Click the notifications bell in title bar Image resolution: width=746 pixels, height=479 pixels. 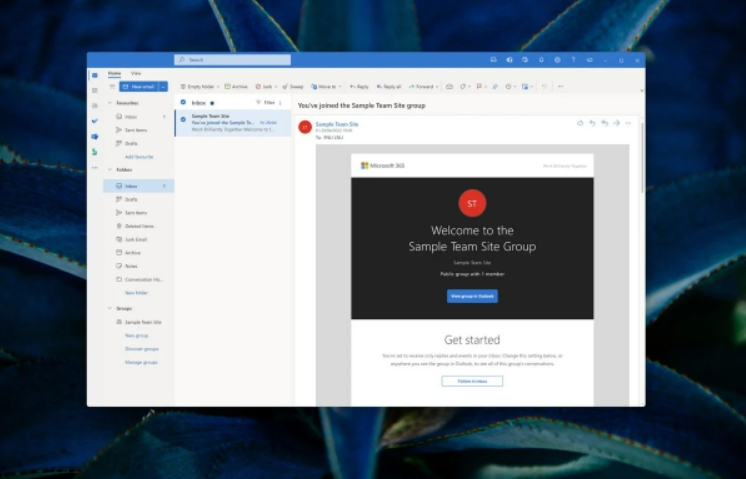pyautogui.click(x=541, y=60)
